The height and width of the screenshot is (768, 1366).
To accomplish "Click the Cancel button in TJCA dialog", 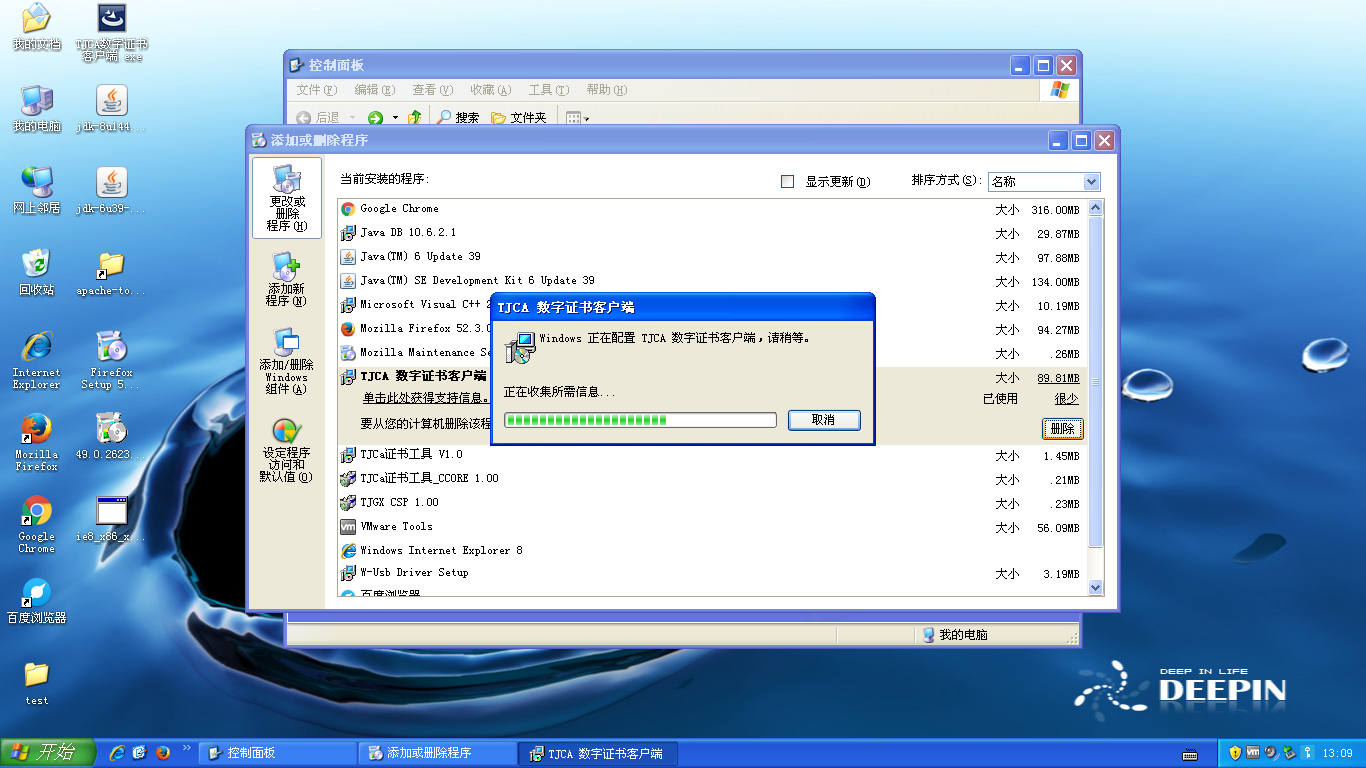I will tap(824, 420).
